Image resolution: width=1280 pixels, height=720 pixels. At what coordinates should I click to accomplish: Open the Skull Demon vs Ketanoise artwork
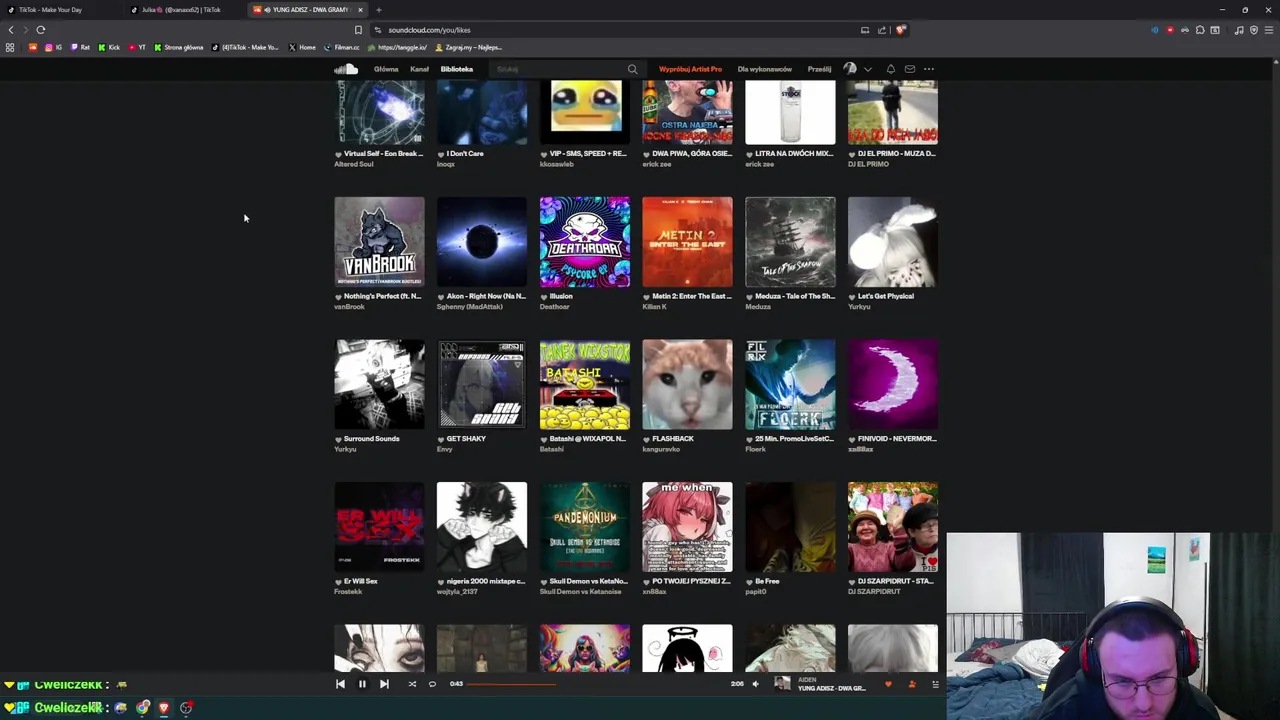point(585,527)
